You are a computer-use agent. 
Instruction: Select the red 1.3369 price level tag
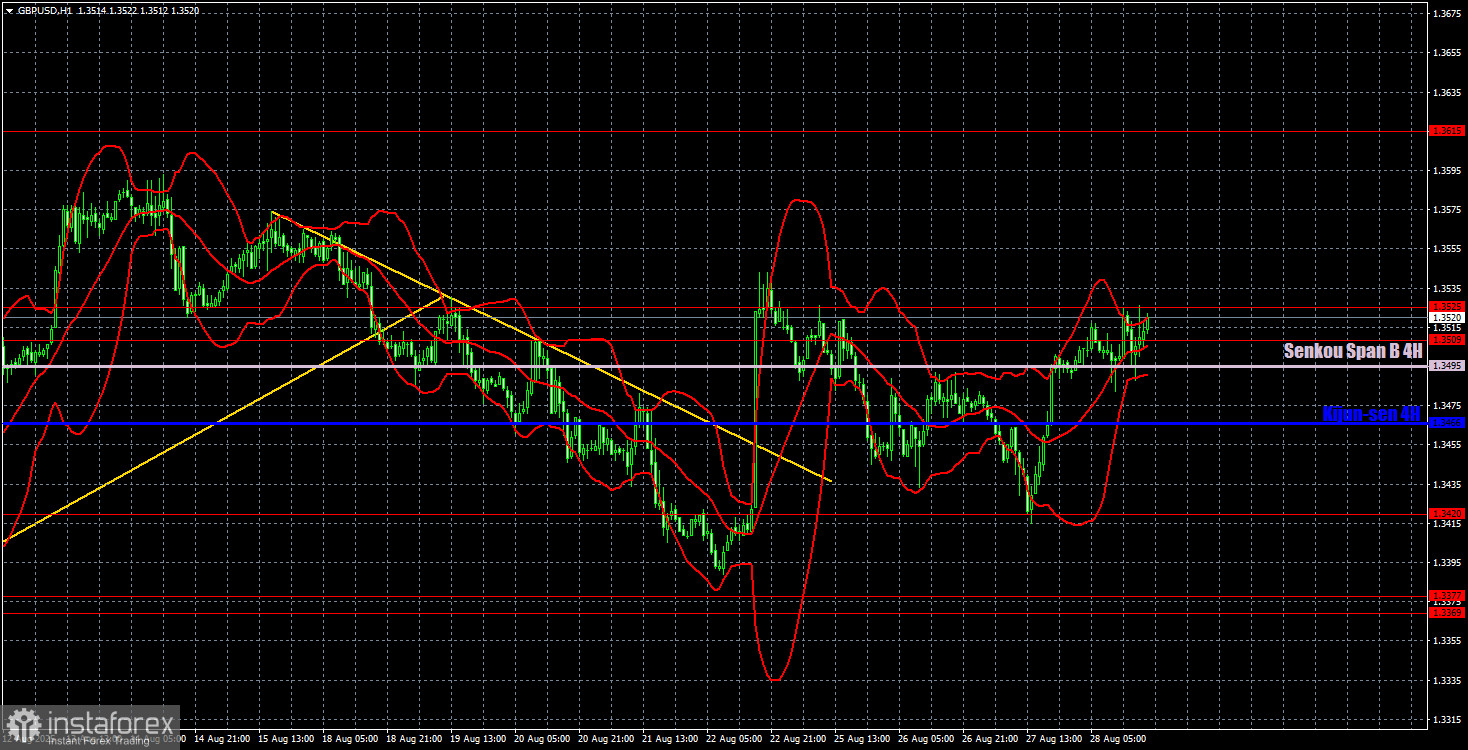pos(1447,612)
